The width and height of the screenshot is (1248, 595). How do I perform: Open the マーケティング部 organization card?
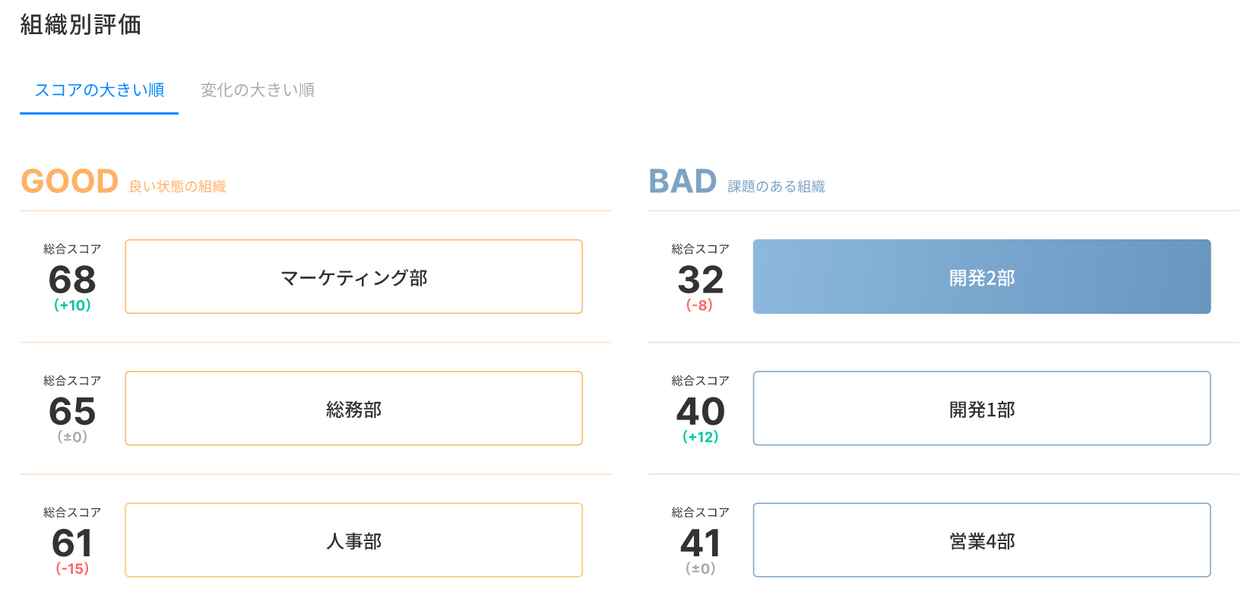[x=354, y=277]
